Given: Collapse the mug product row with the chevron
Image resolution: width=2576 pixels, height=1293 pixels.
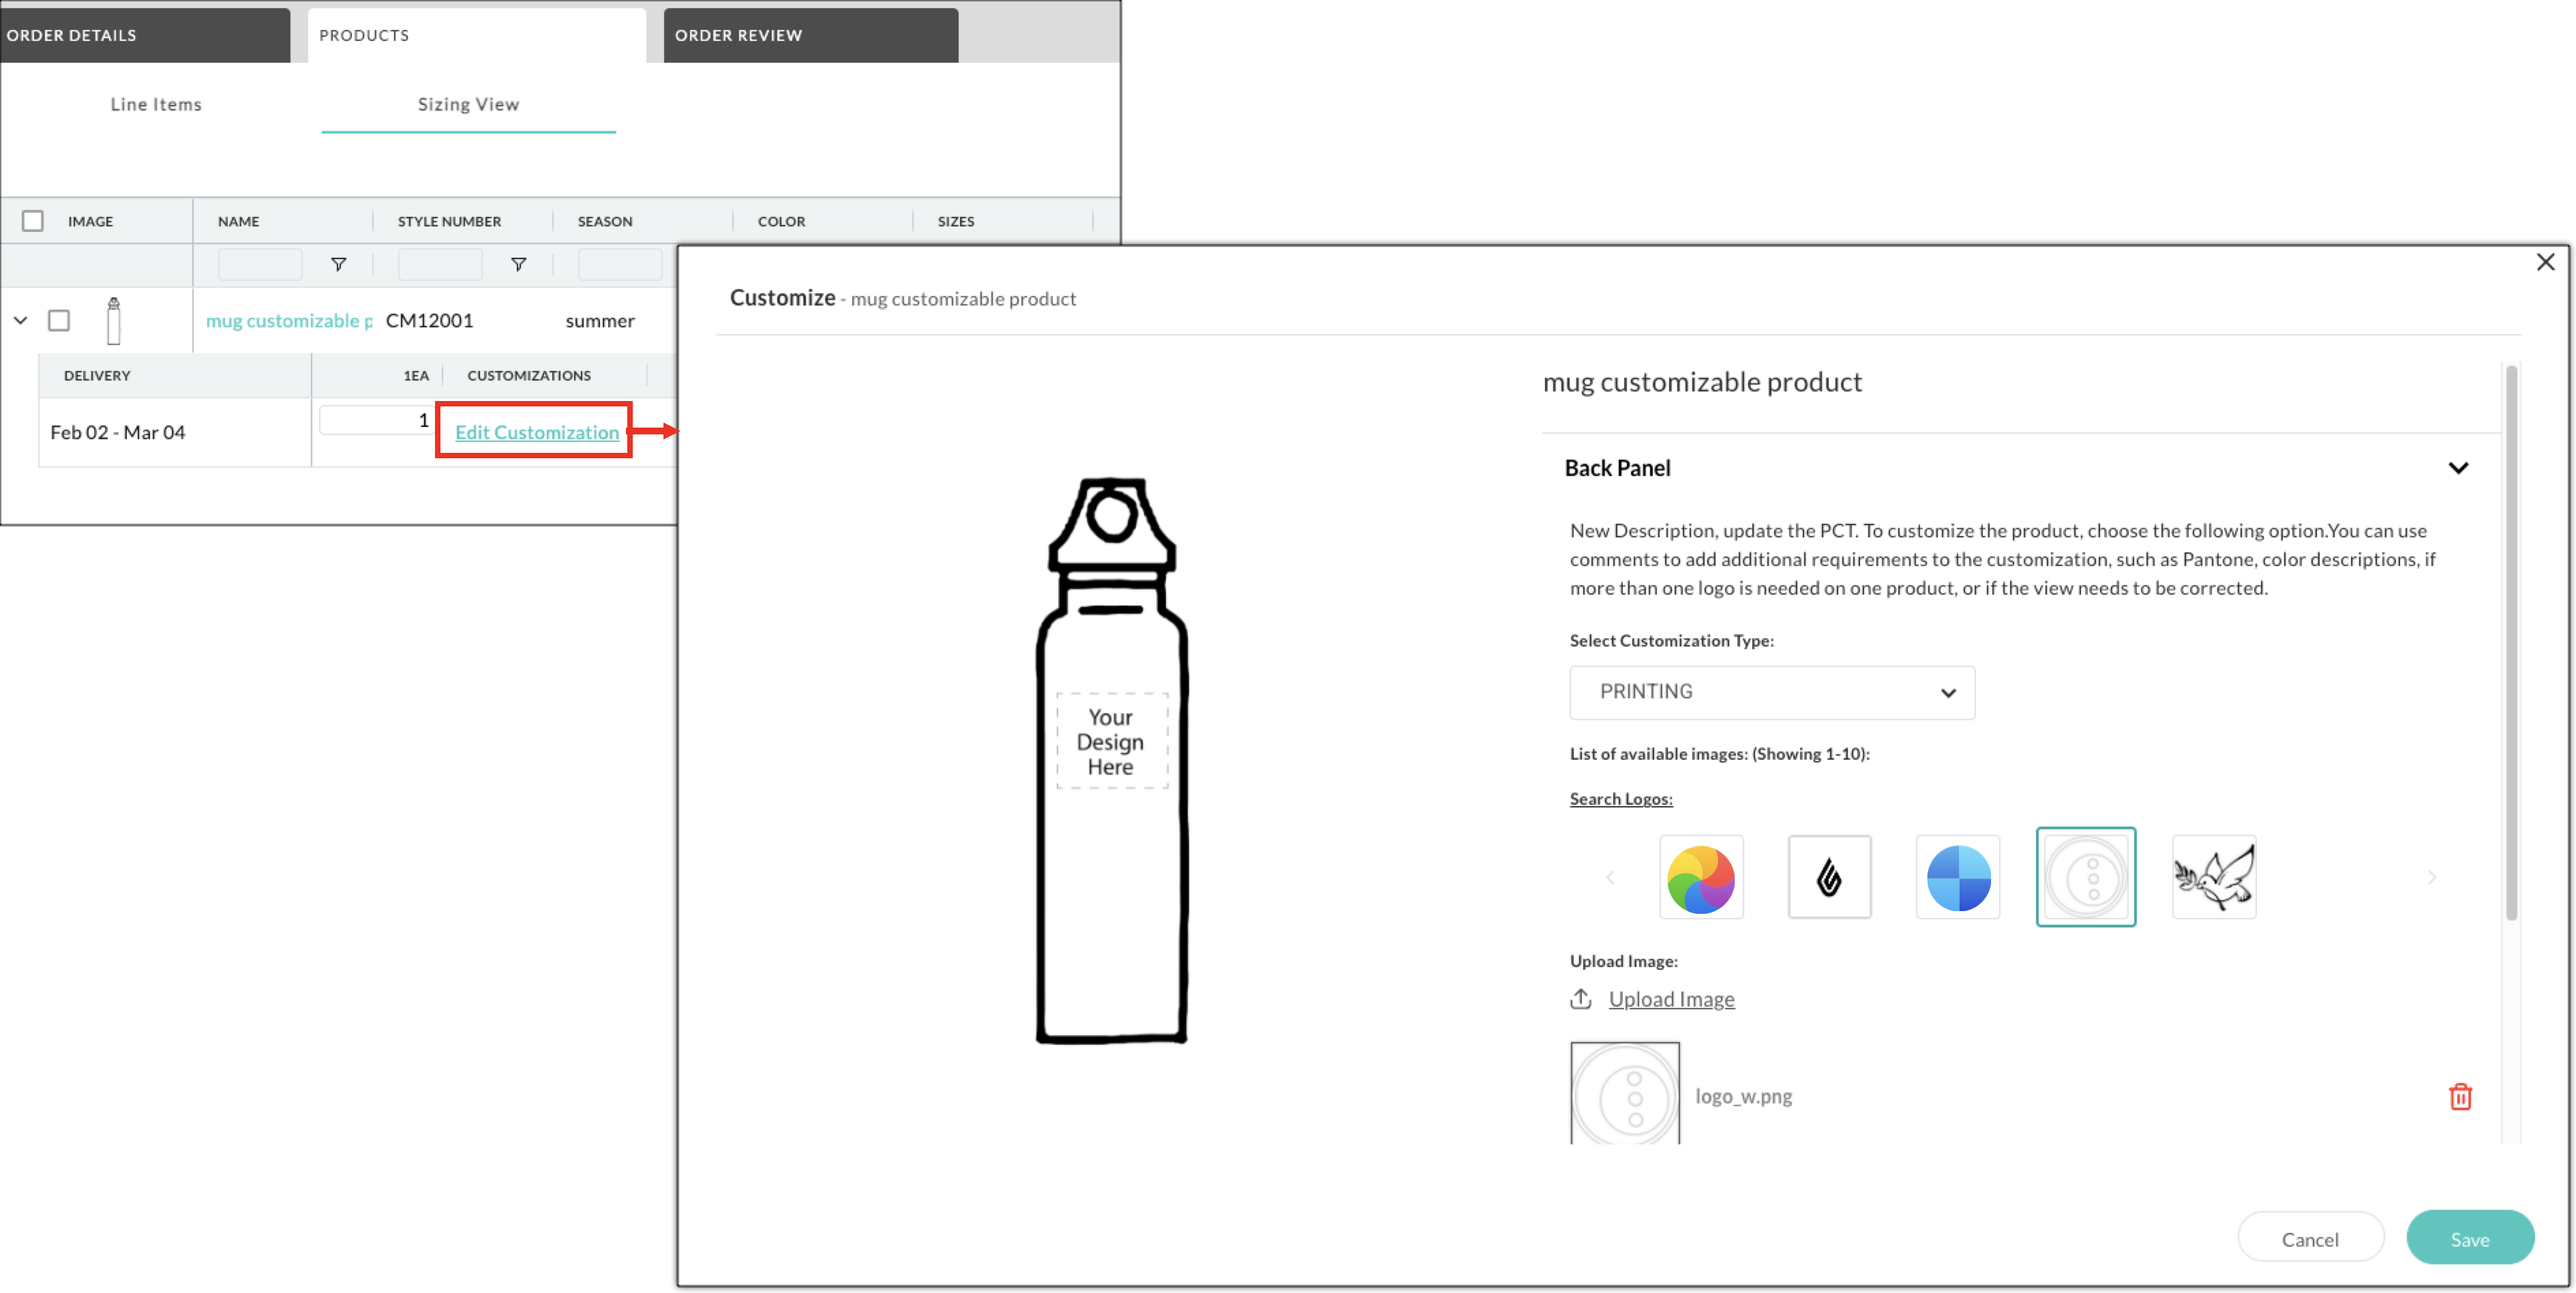Looking at the screenshot, I should tap(20, 320).
